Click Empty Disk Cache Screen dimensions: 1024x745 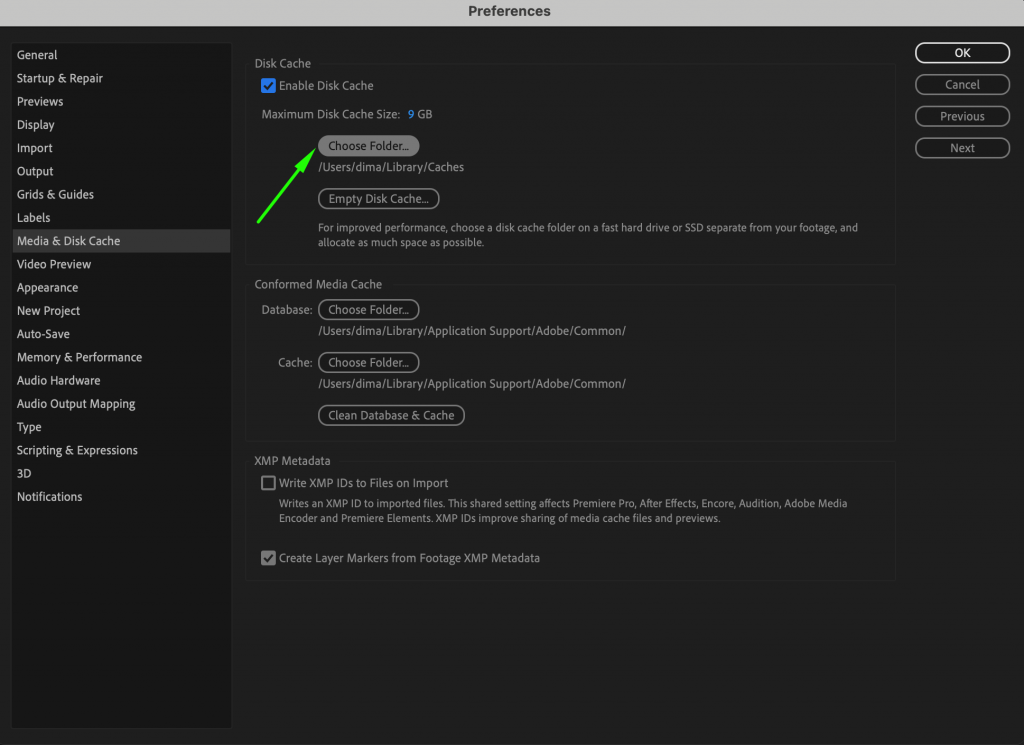pos(378,198)
